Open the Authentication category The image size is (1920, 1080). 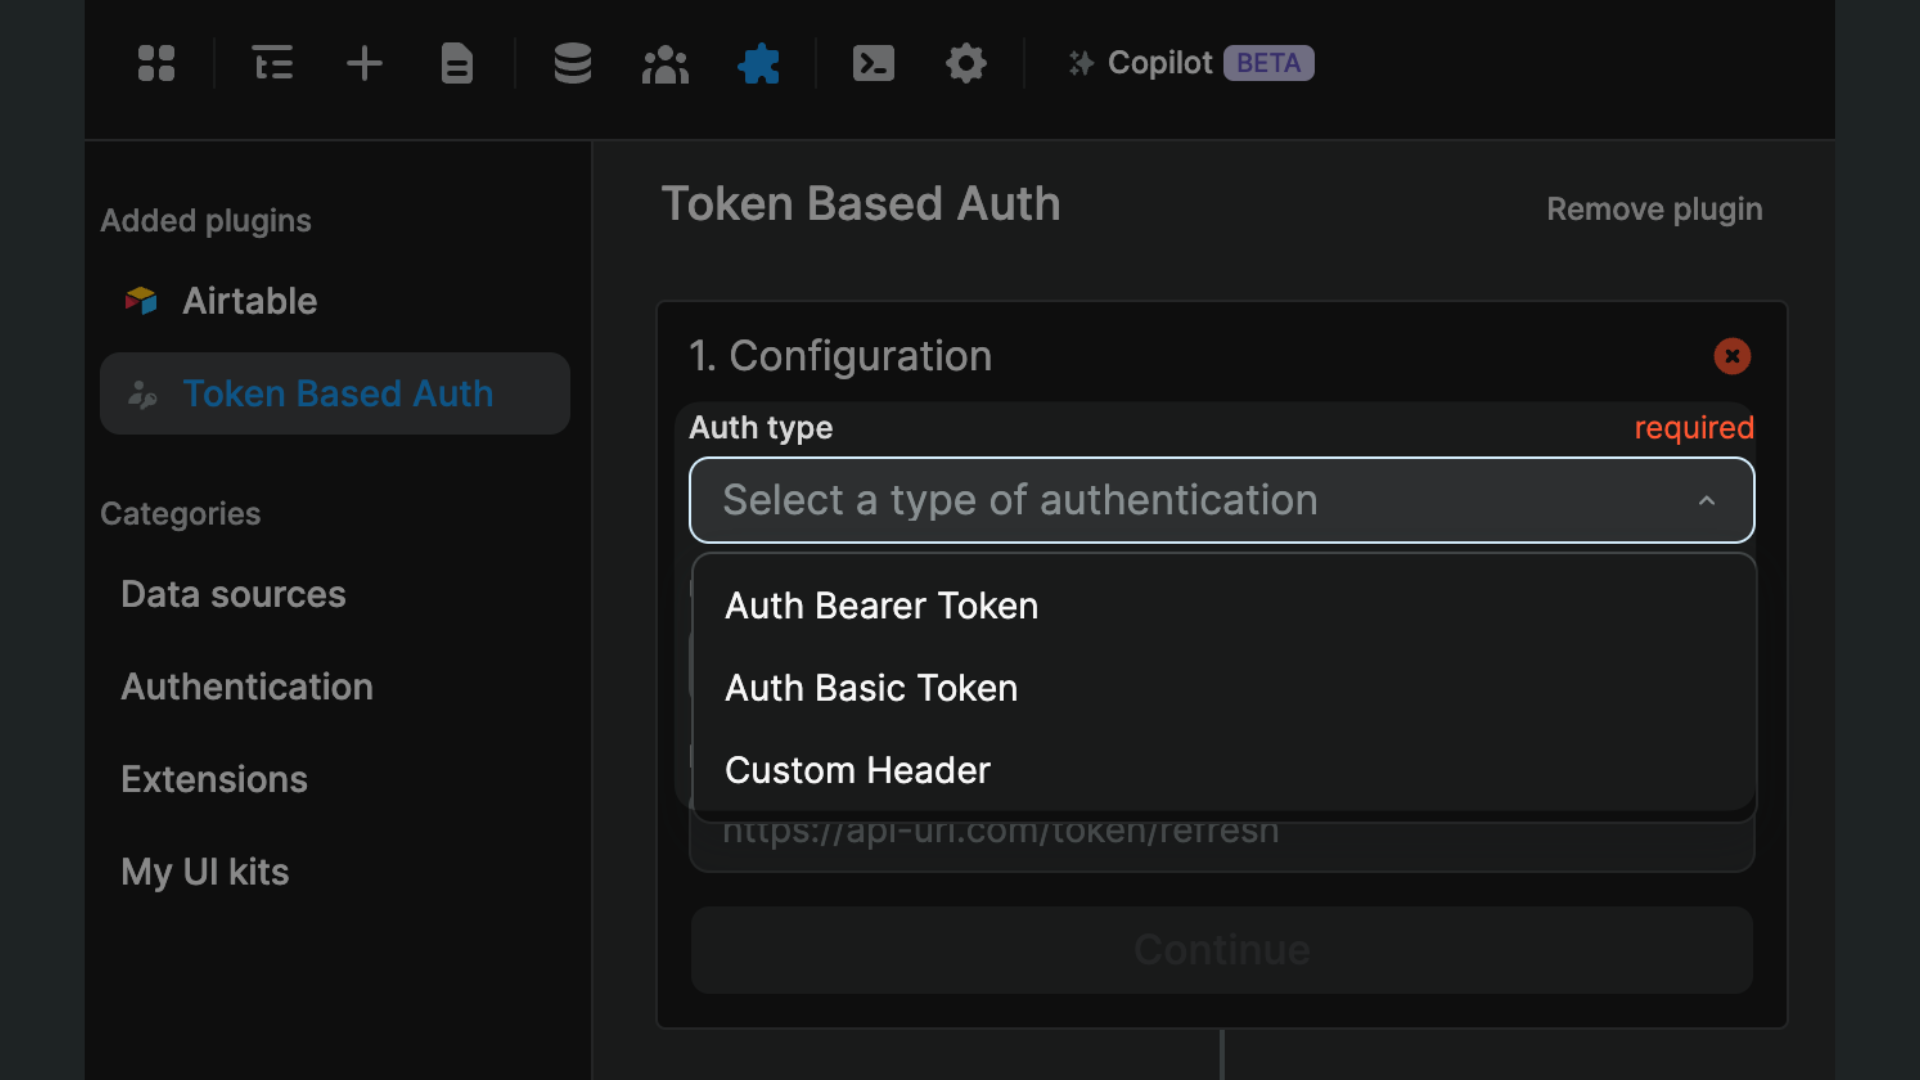click(x=246, y=687)
